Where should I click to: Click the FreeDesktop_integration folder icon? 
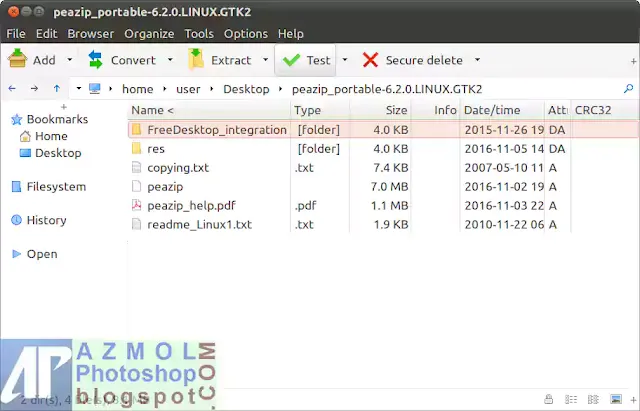pos(137,130)
